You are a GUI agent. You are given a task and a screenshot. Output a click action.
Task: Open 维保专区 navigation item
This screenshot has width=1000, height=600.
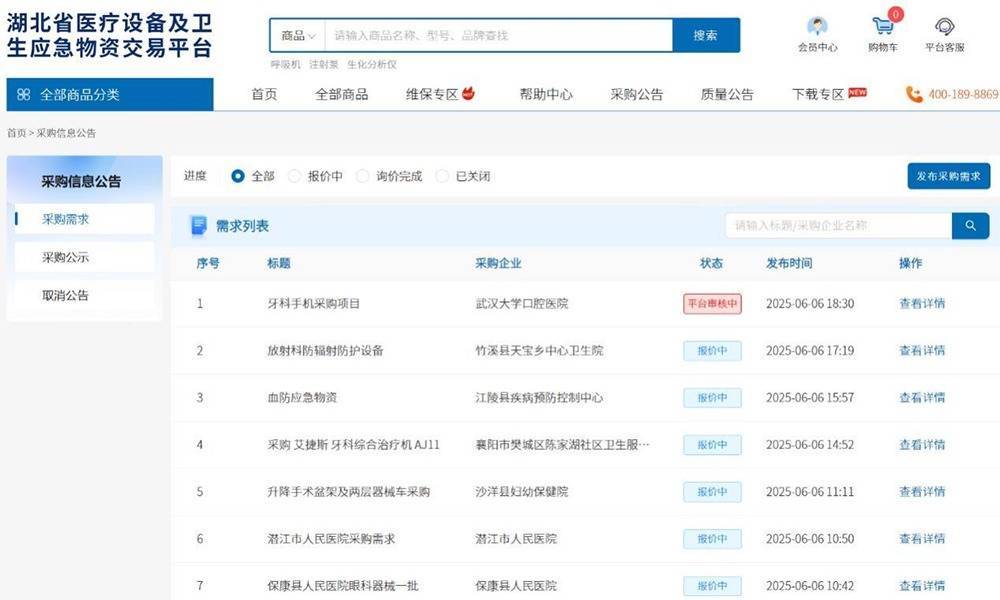click(432, 94)
